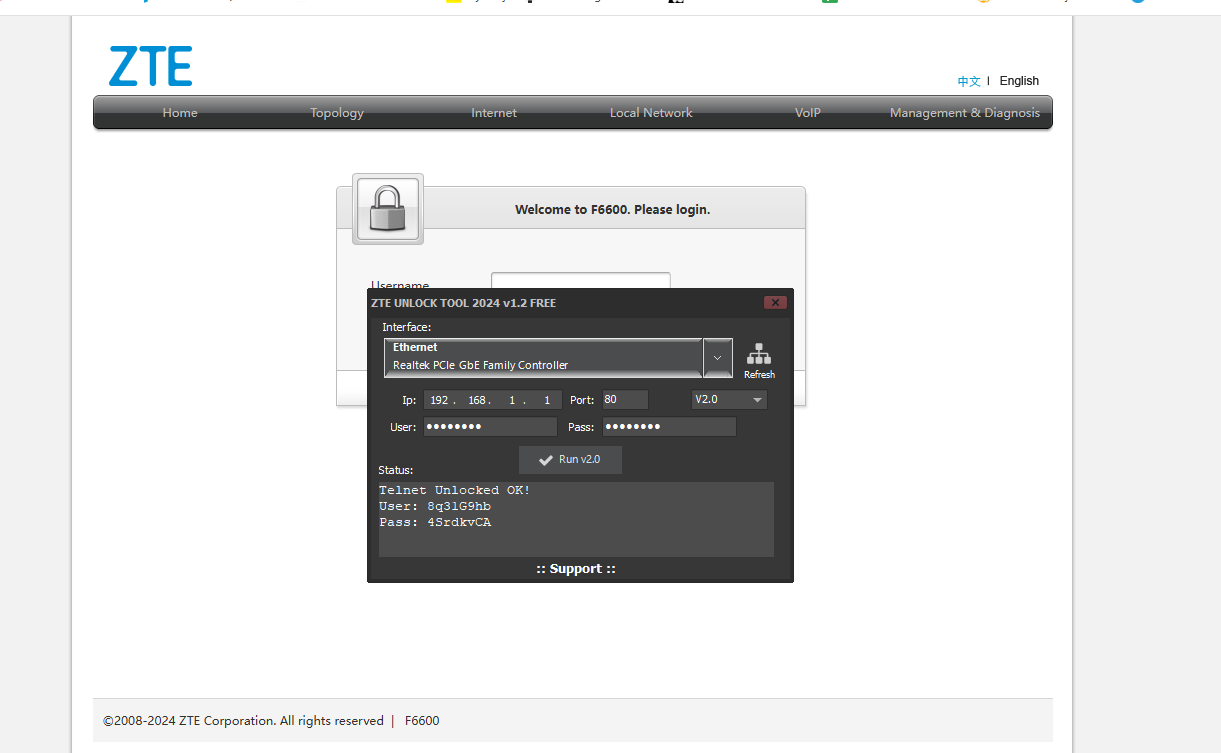Viewport: 1221px width, 753px height.
Task: Click the 'Pass: 4SrdkvCA' status line
Action: pos(435,522)
